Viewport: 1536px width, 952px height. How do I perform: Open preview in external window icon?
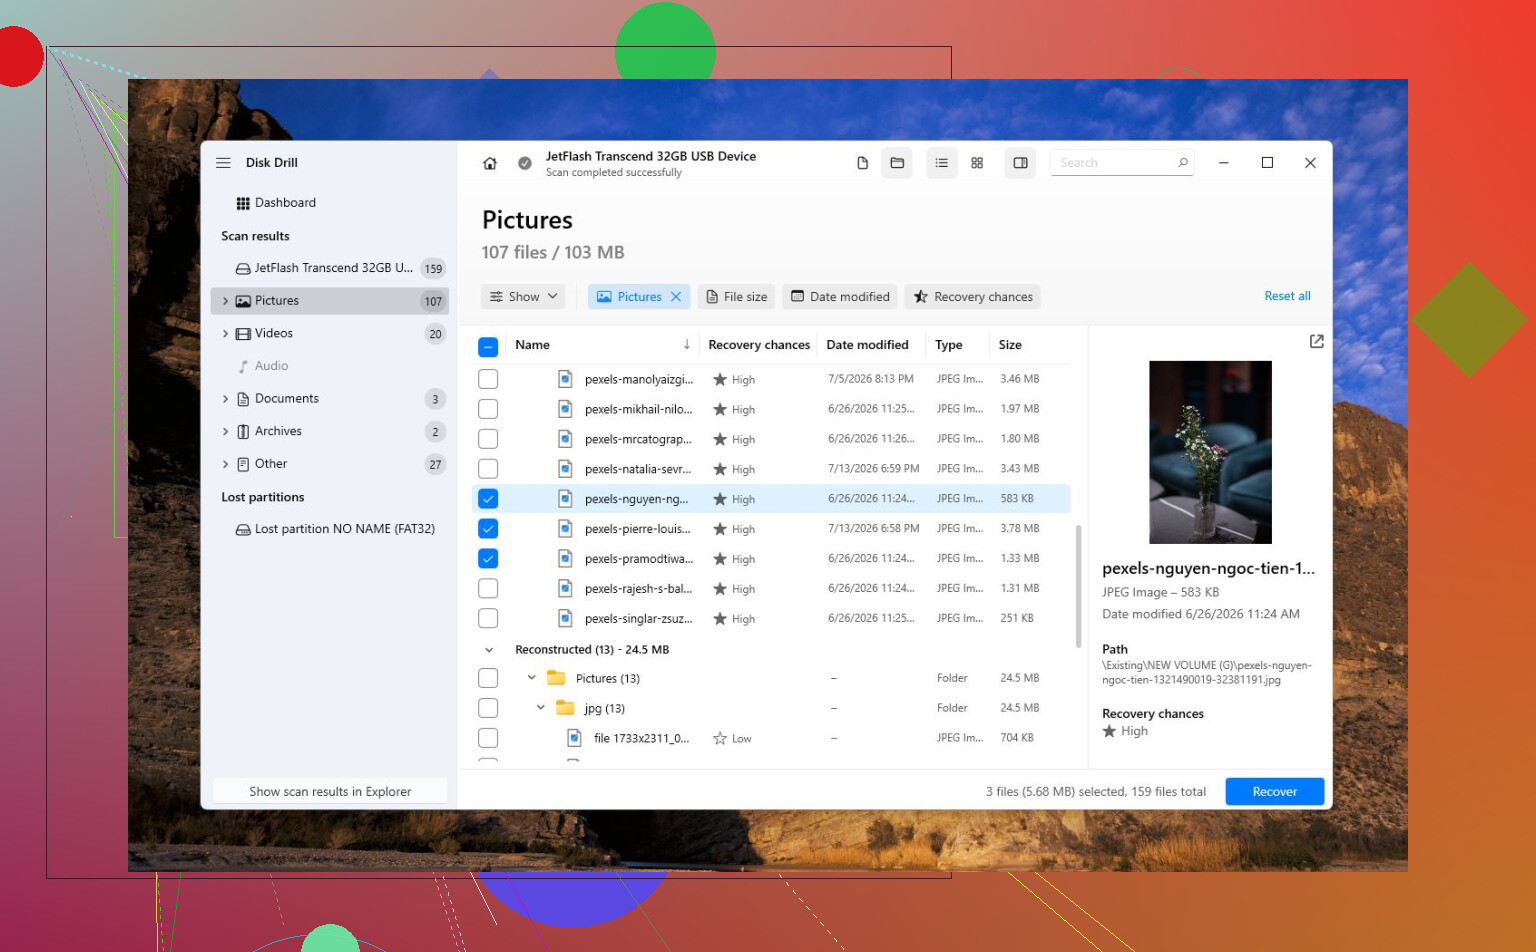coord(1316,342)
